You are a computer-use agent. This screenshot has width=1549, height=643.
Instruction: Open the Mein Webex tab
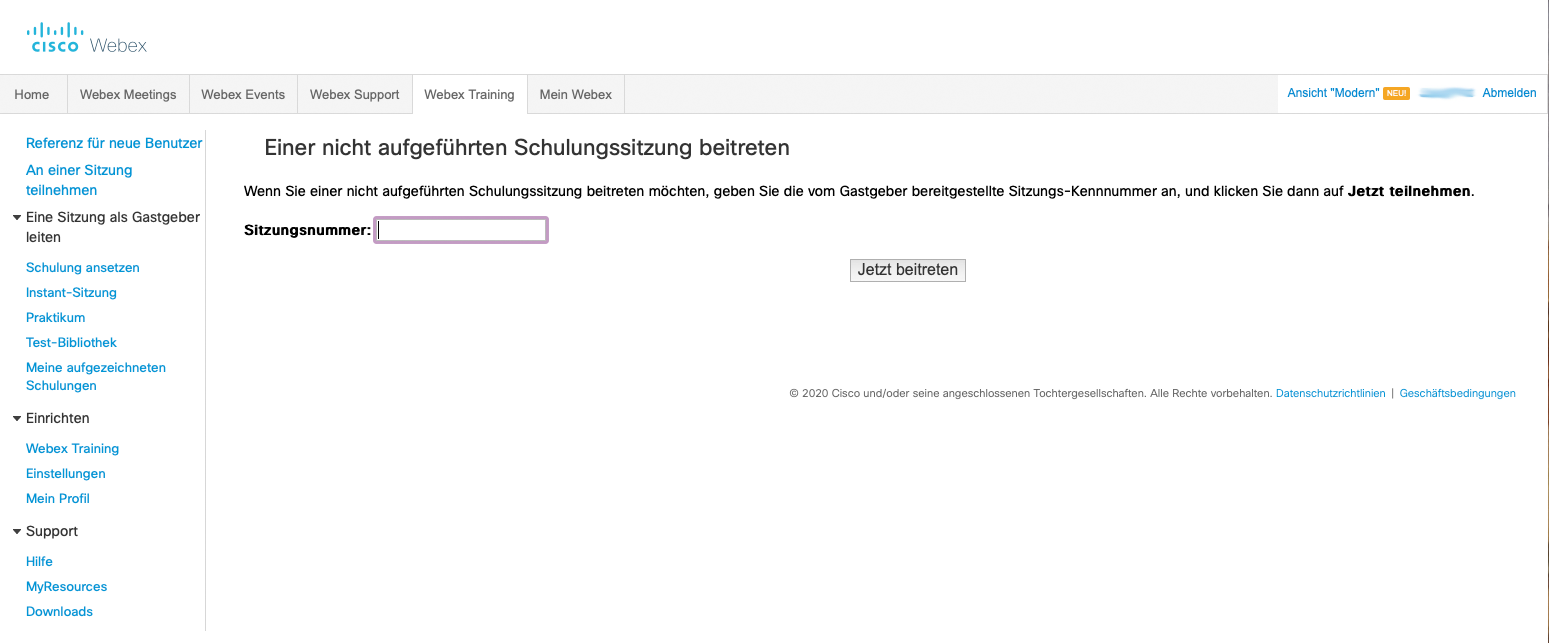click(576, 95)
